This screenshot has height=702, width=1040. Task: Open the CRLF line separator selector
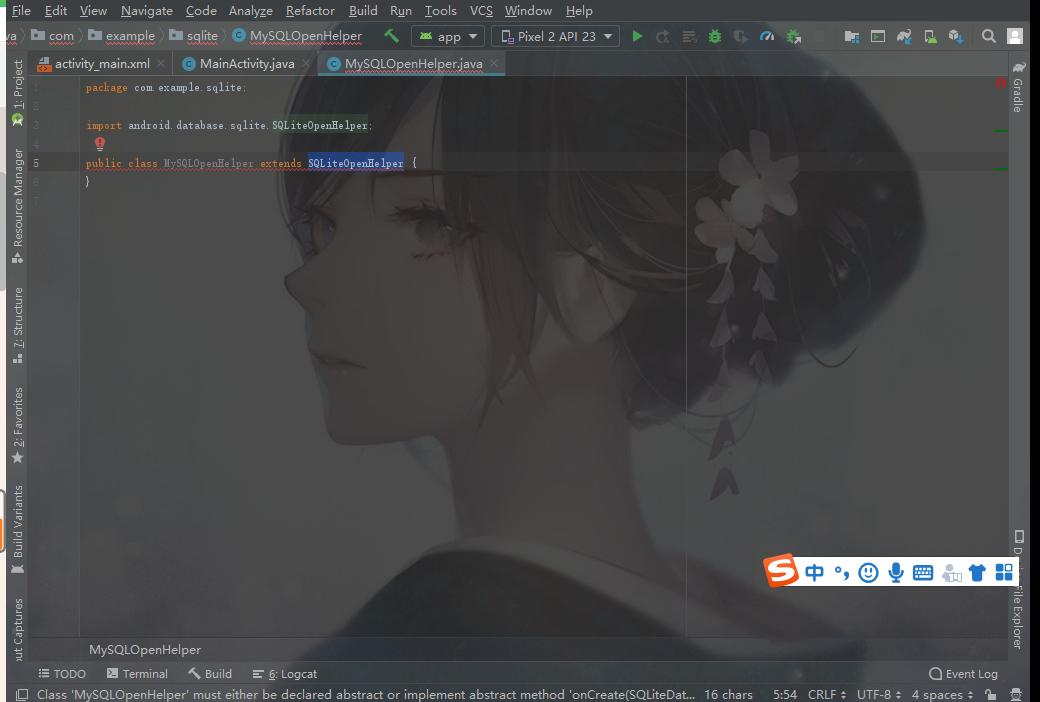[x=826, y=694]
